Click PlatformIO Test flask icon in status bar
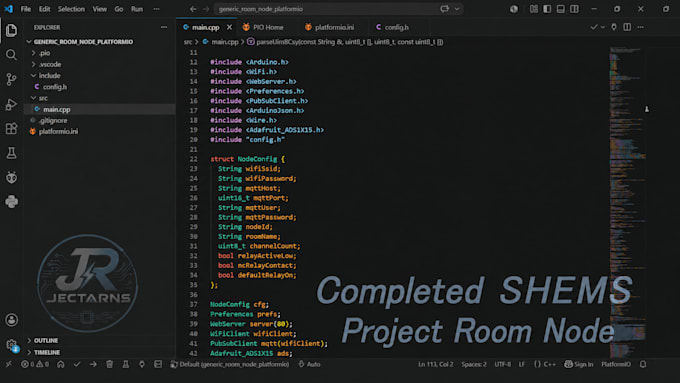 pos(126,364)
